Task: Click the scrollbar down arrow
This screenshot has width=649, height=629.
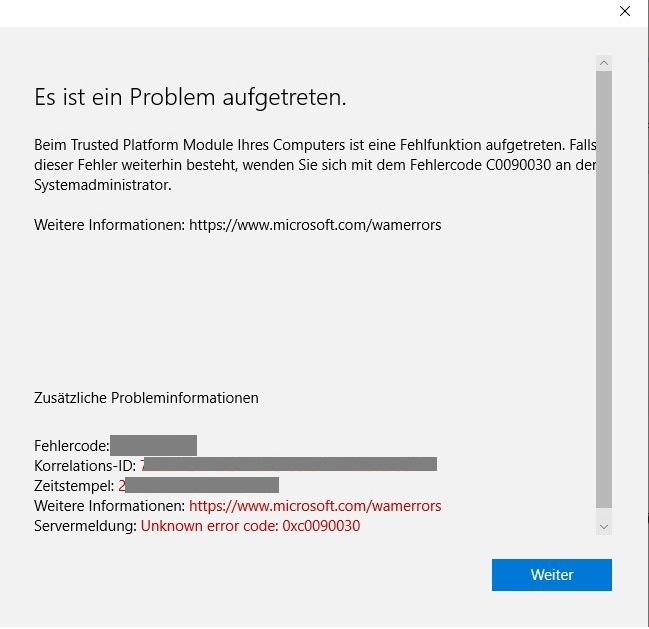Action: tap(603, 527)
